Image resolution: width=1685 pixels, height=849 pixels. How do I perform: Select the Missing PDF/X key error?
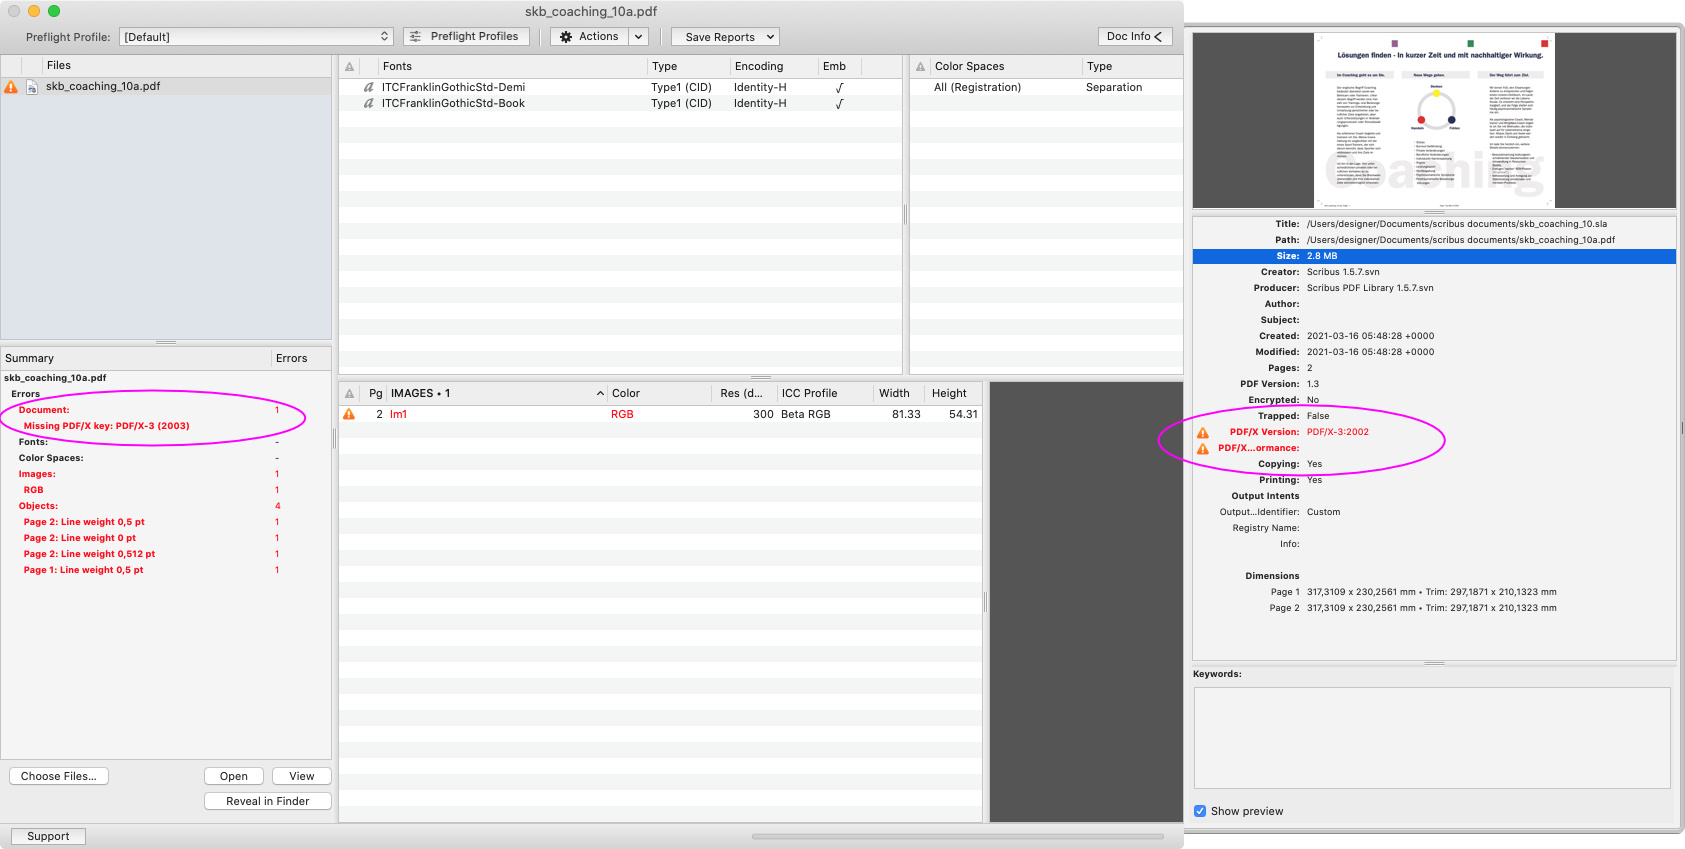[106, 426]
